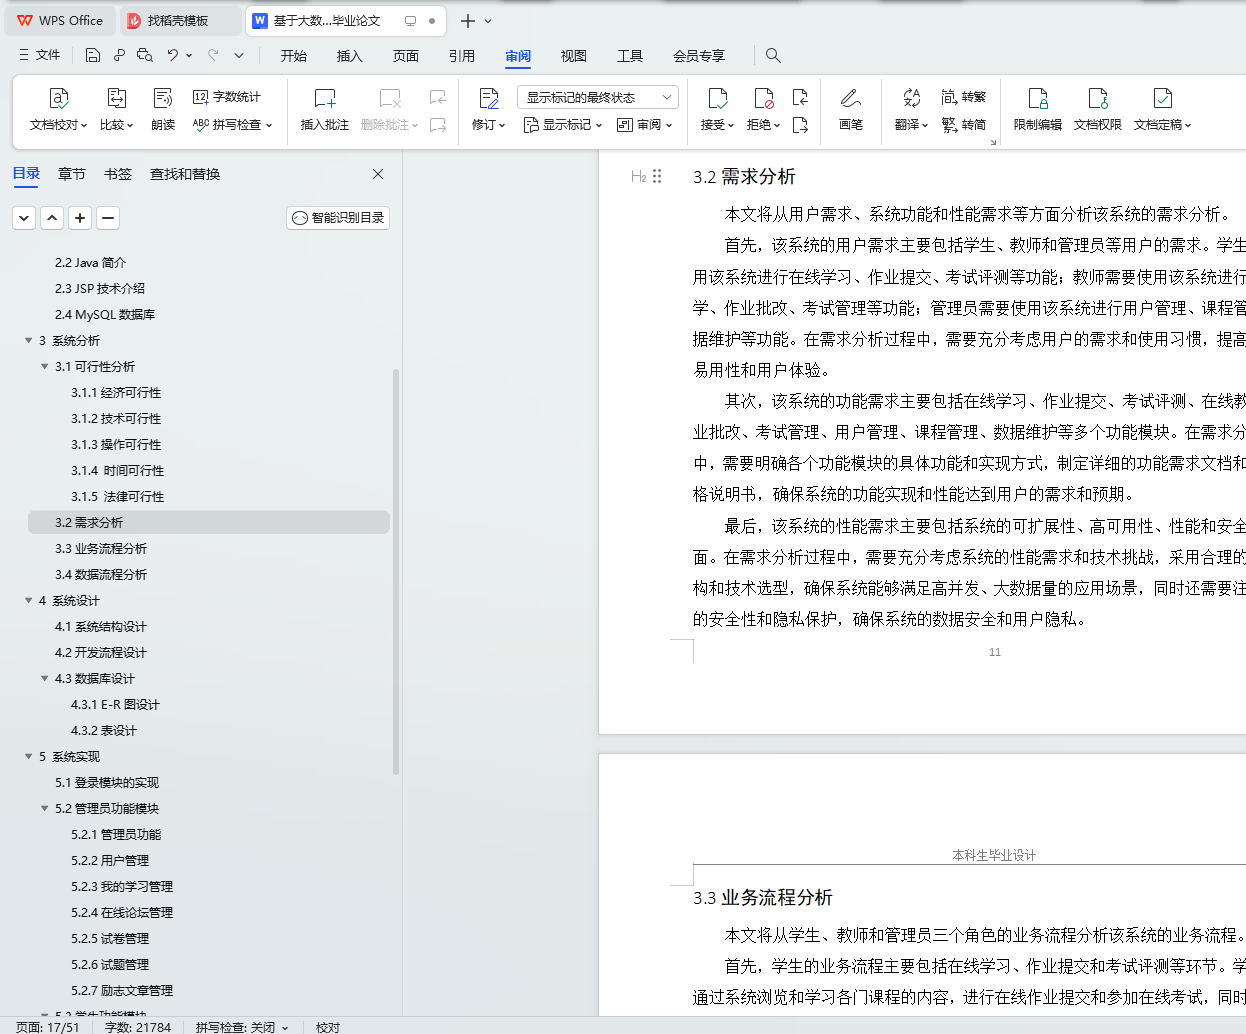Open the 视图 ribbon tab
This screenshot has width=1246, height=1034.
[x=574, y=56]
